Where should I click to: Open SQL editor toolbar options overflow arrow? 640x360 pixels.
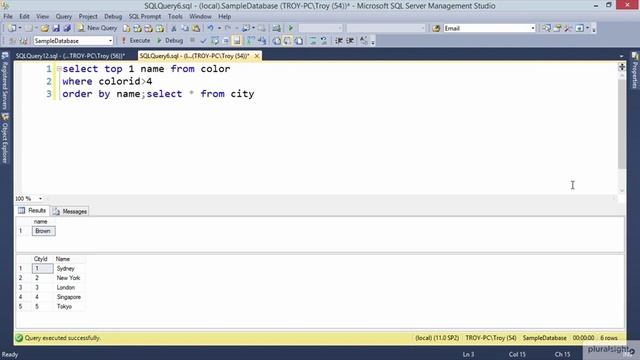point(373,42)
